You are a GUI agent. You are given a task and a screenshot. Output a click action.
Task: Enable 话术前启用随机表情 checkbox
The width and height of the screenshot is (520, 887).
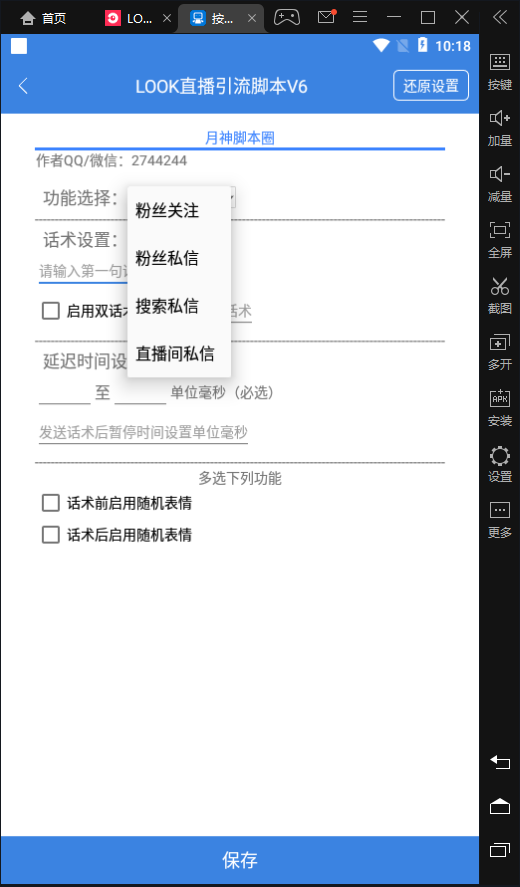(x=51, y=503)
